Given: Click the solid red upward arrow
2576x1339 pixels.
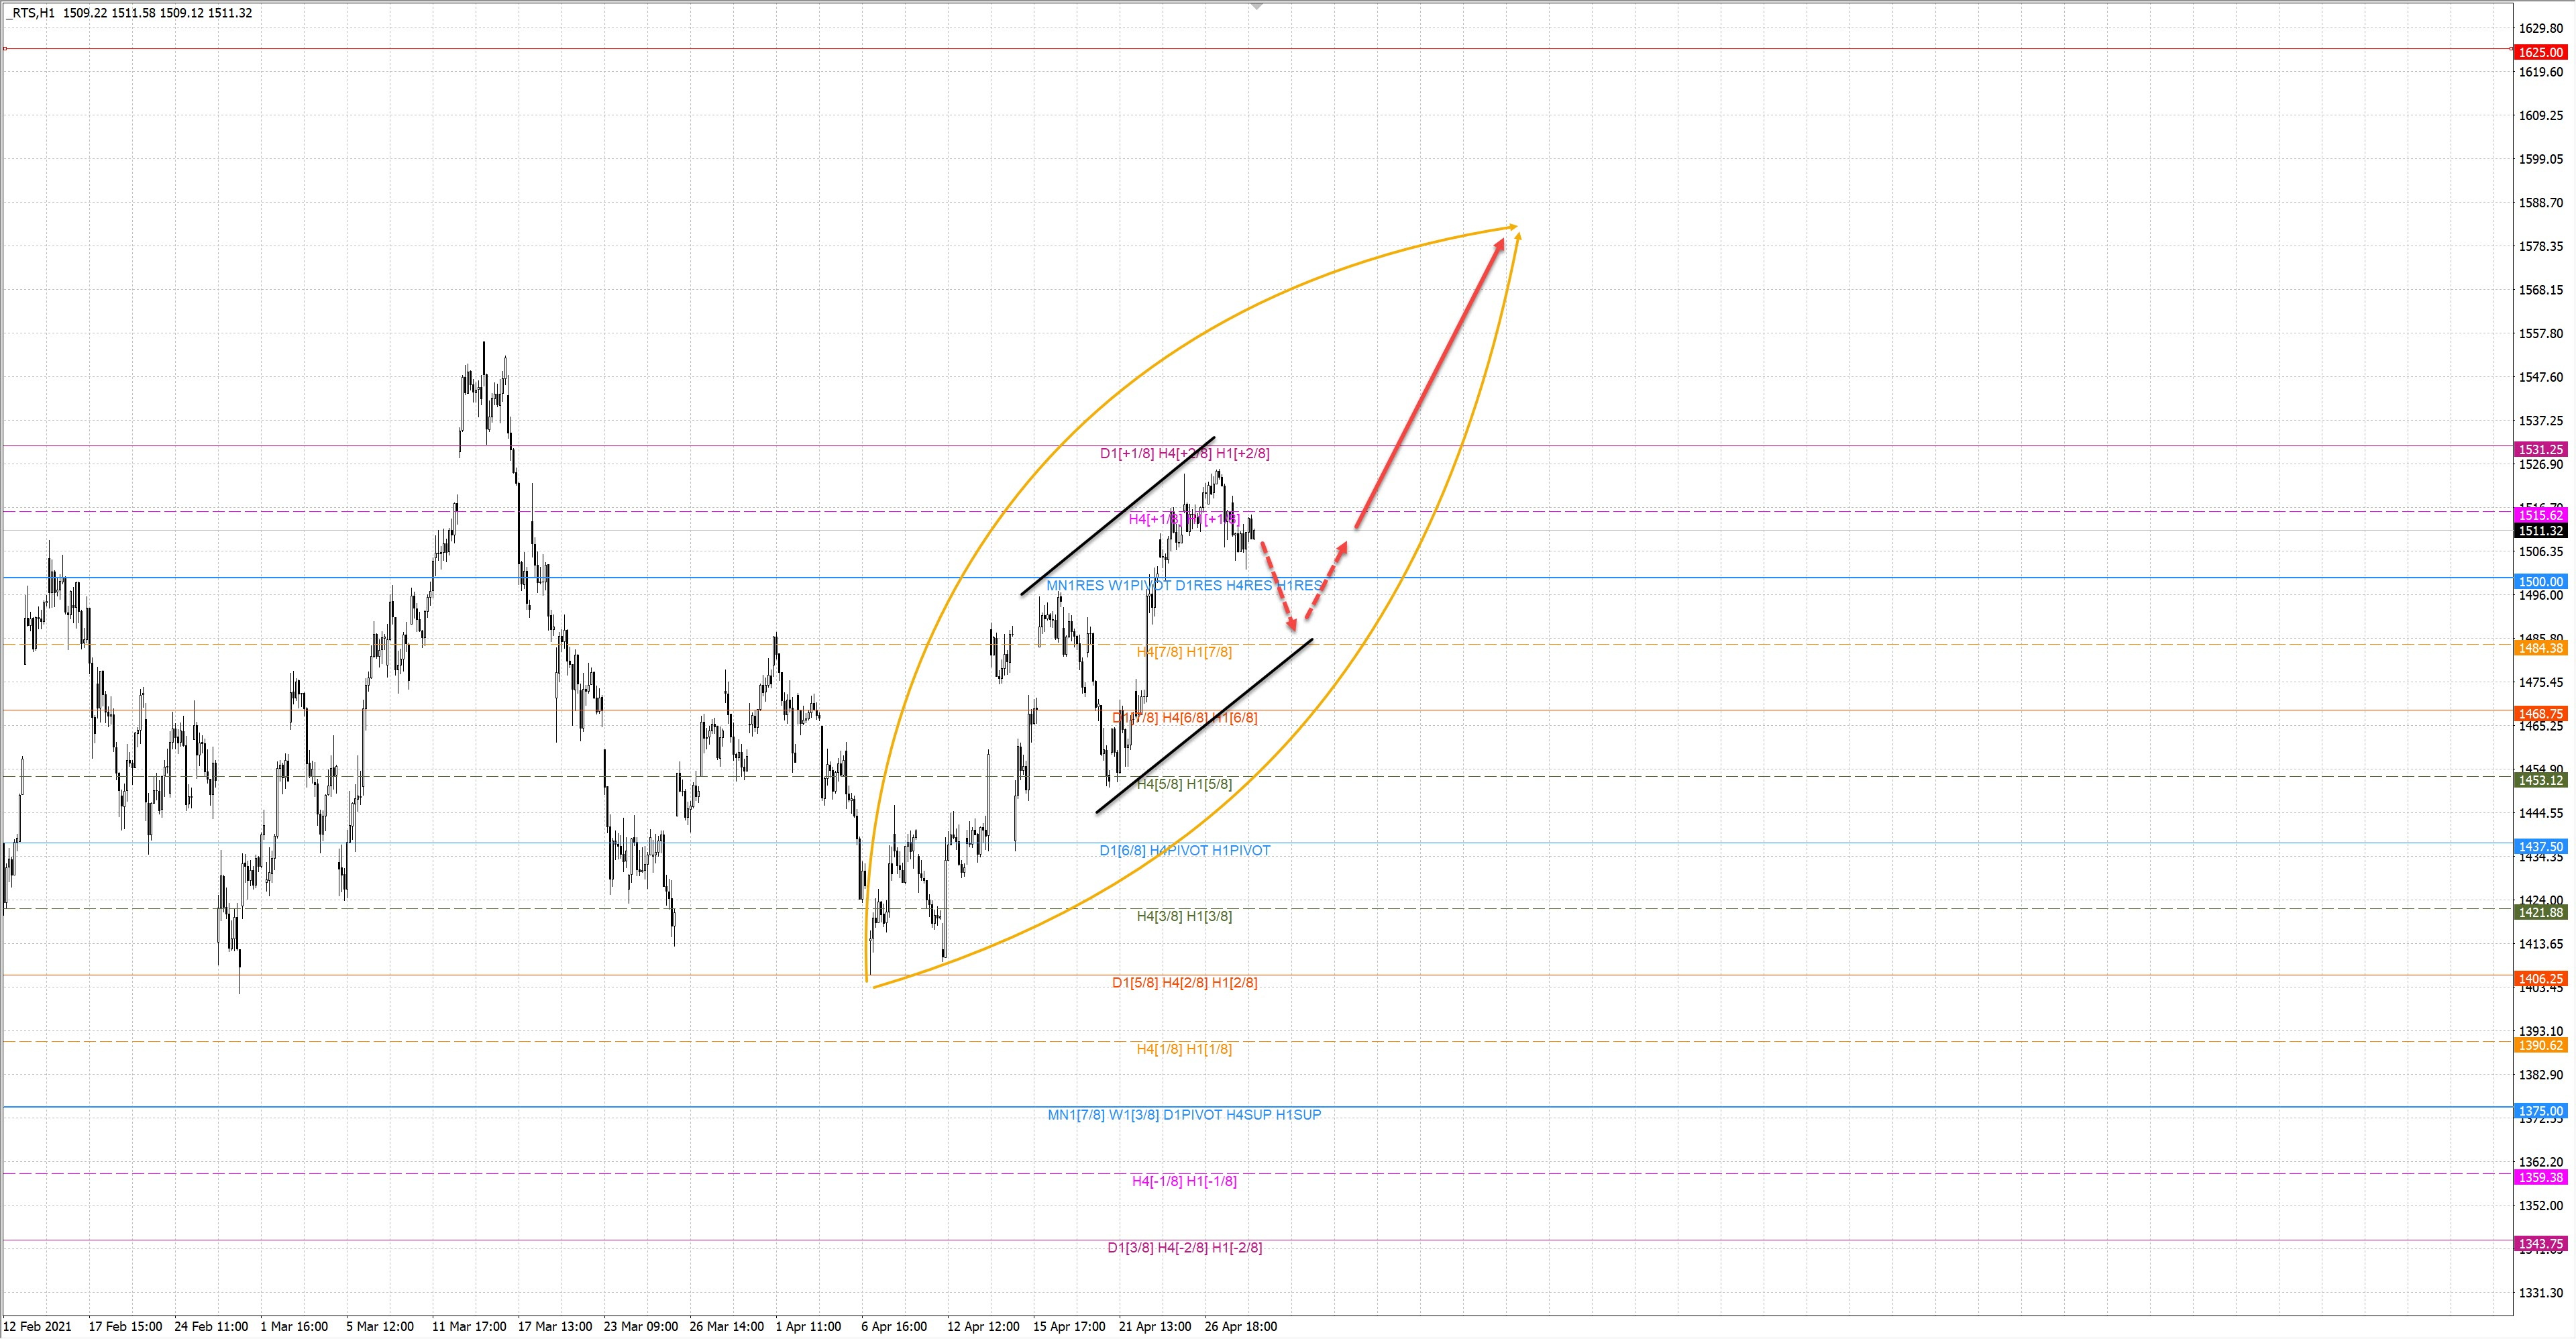Looking at the screenshot, I should pos(1430,384).
